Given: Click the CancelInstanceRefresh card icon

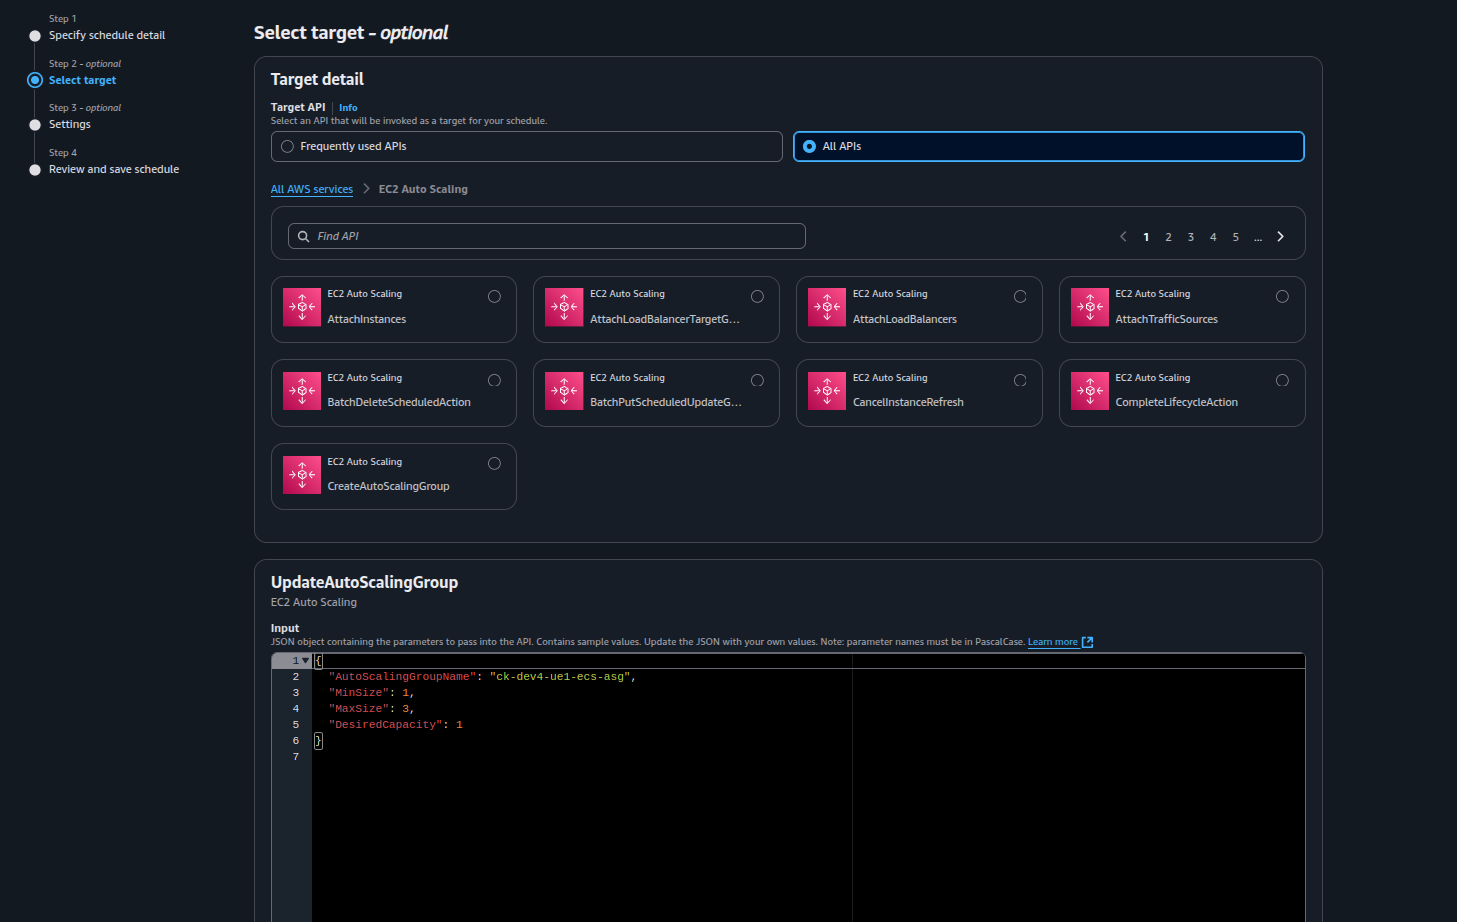Looking at the screenshot, I should point(827,391).
